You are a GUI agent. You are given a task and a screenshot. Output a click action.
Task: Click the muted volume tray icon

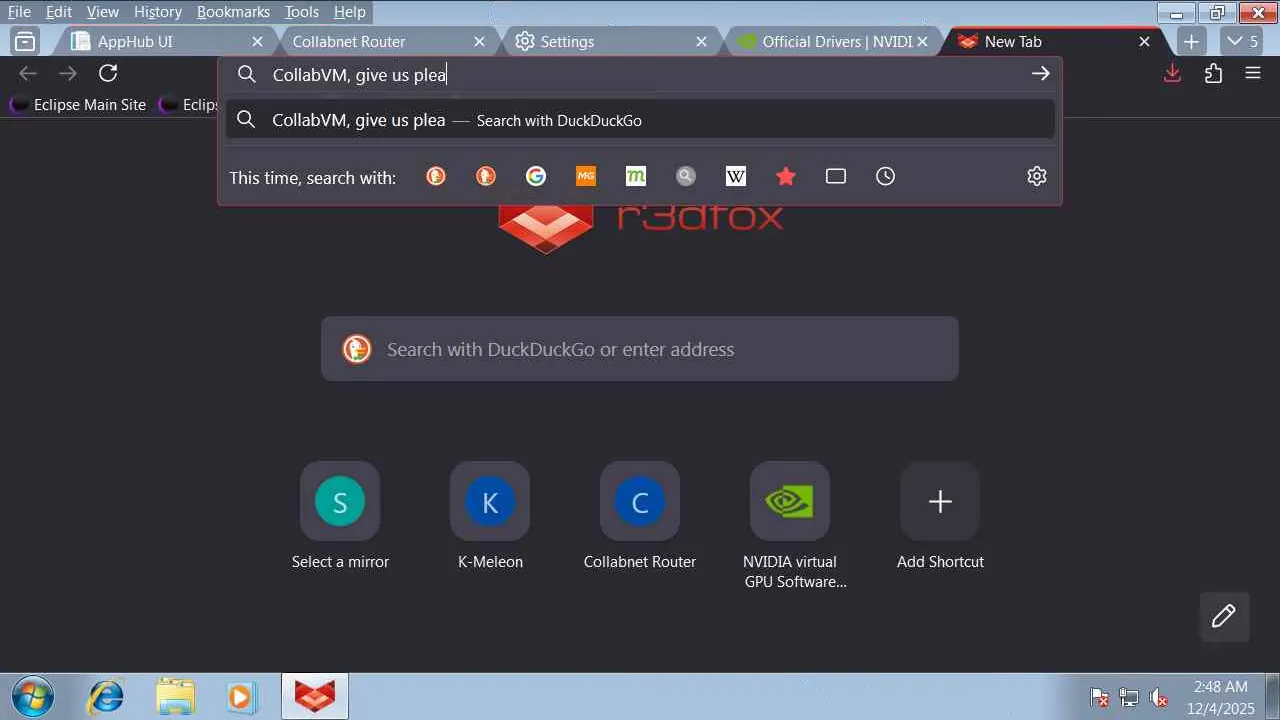[1159, 697]
